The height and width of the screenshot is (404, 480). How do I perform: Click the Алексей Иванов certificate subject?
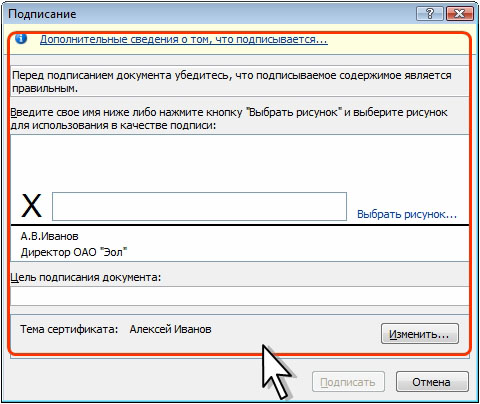pos(170,329)
